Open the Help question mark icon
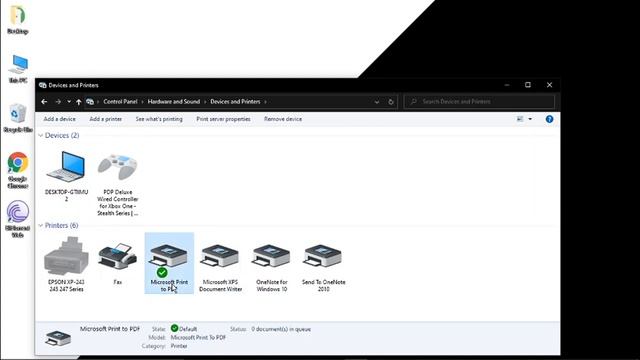Viewport: 640px width, 360px height. point(549,119)
